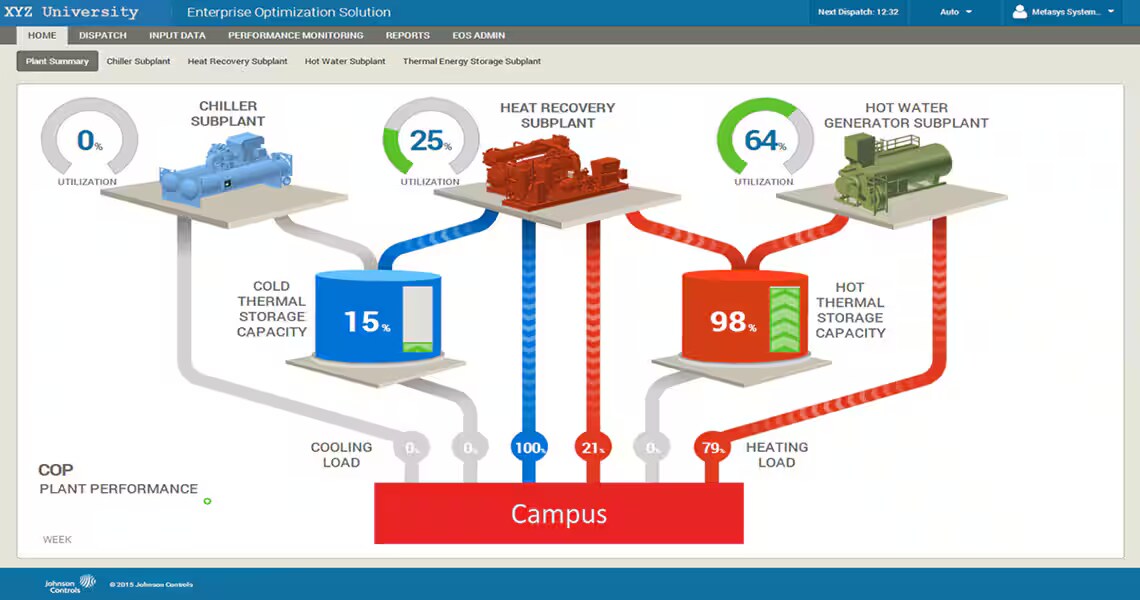Open the DISPATCH tab
Image resolution: width=1140 pixels, height=600 pixels.
coord(103,35)
